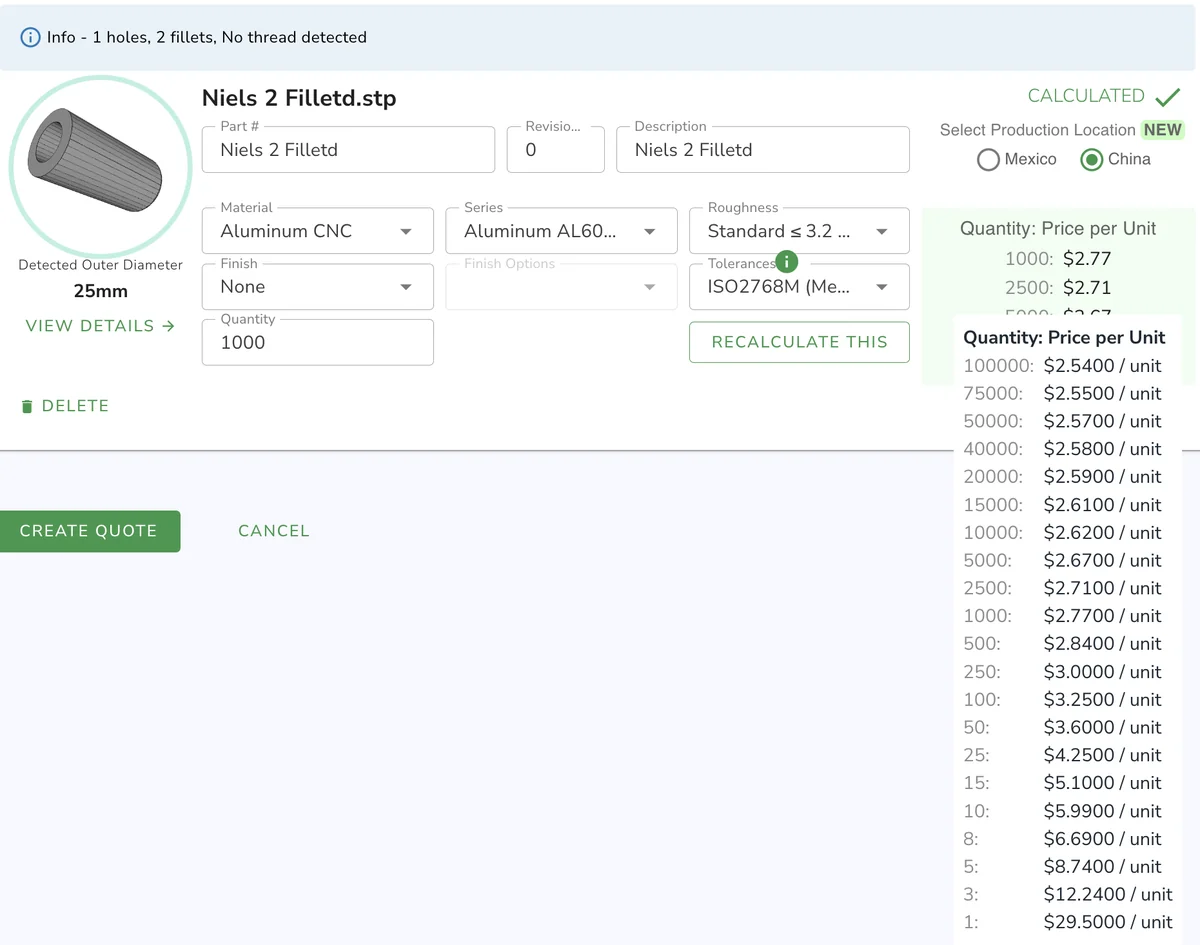Click the Part # input field

tap(348, 150)
